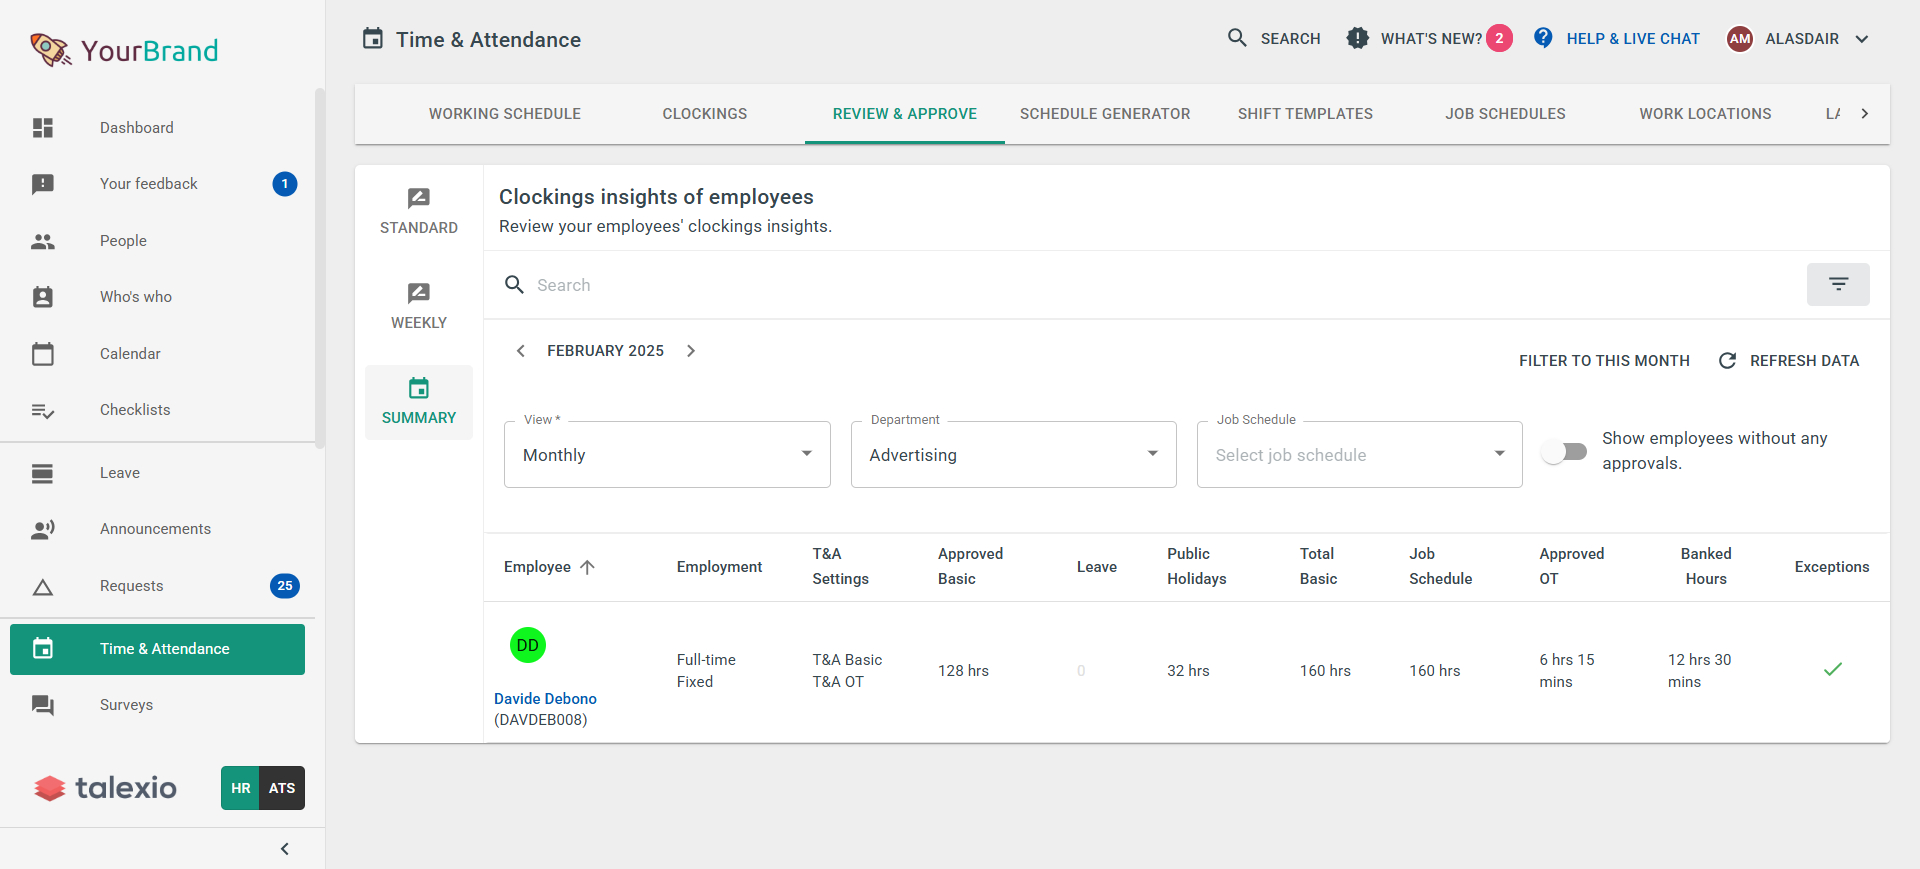This screenshot has height=869, width=1920.
Task: Select the Weekly insights view
Action: tap(419, 306)
